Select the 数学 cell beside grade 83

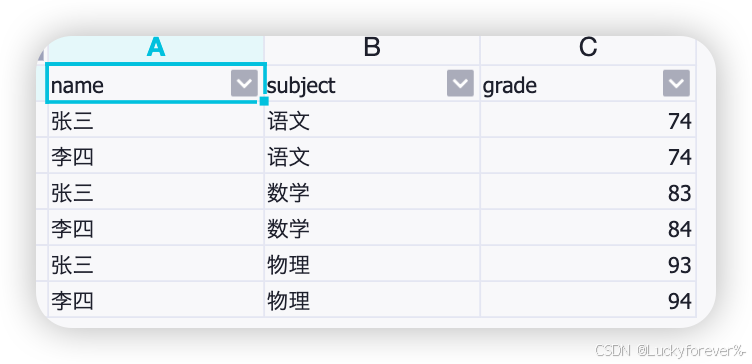(372, 191)
